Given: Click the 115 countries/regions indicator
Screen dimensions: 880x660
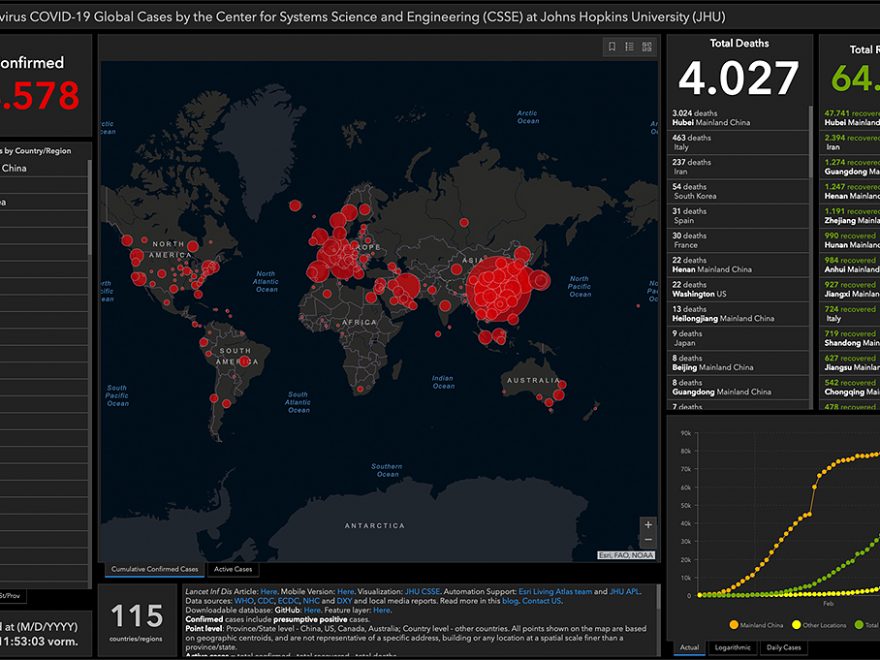Looking at the screenshot, I should point(137,621).
